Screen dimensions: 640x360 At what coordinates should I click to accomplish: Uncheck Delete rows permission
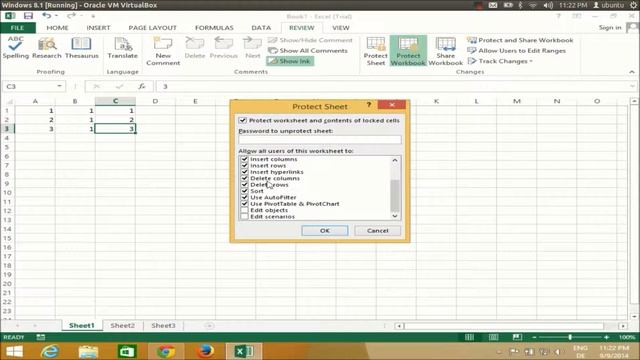pos(244,184)
